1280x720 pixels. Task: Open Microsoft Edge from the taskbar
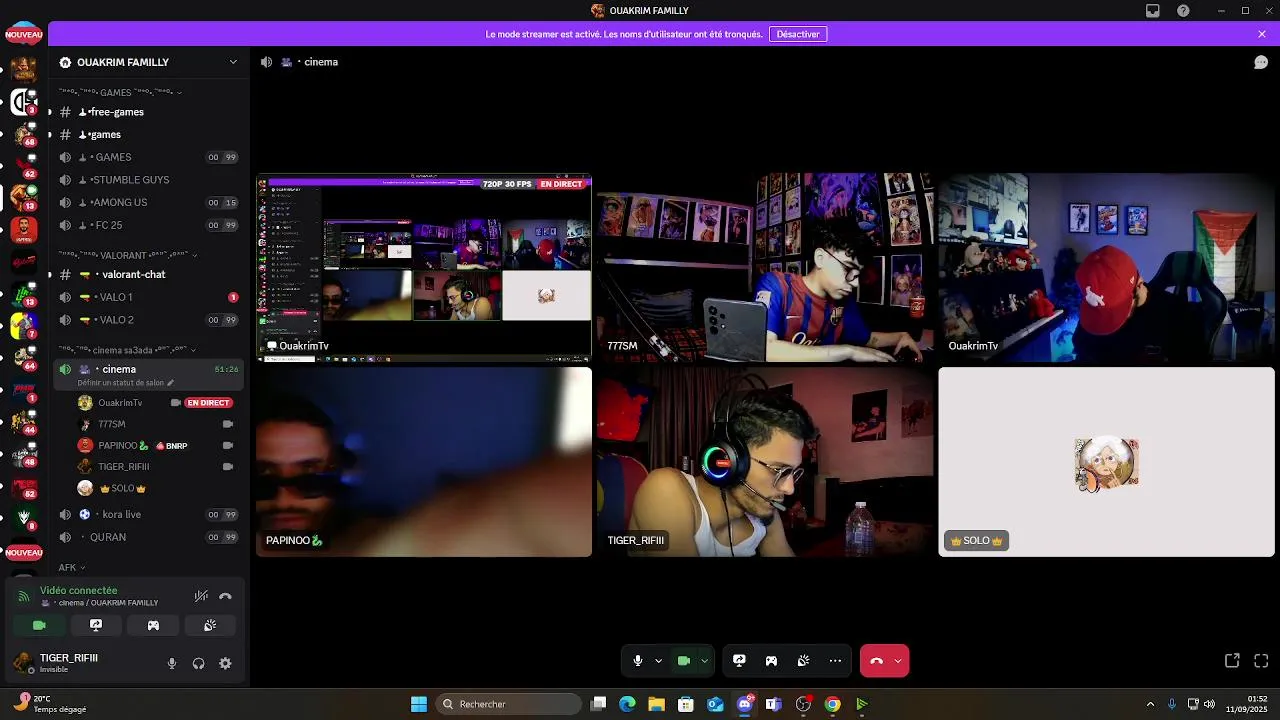627,704
